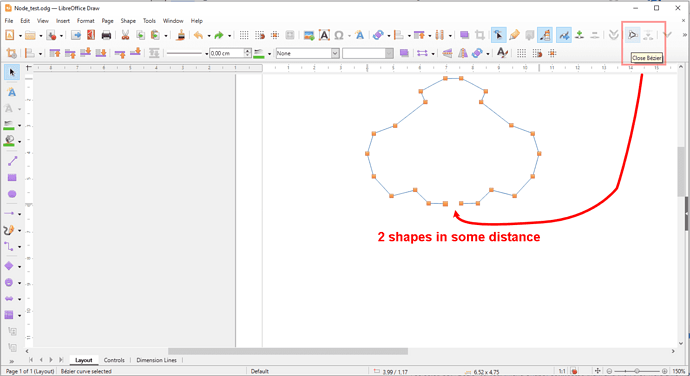Click the Insert Points green plus icon
Screen dimensions: 690x376
(580, 35)
